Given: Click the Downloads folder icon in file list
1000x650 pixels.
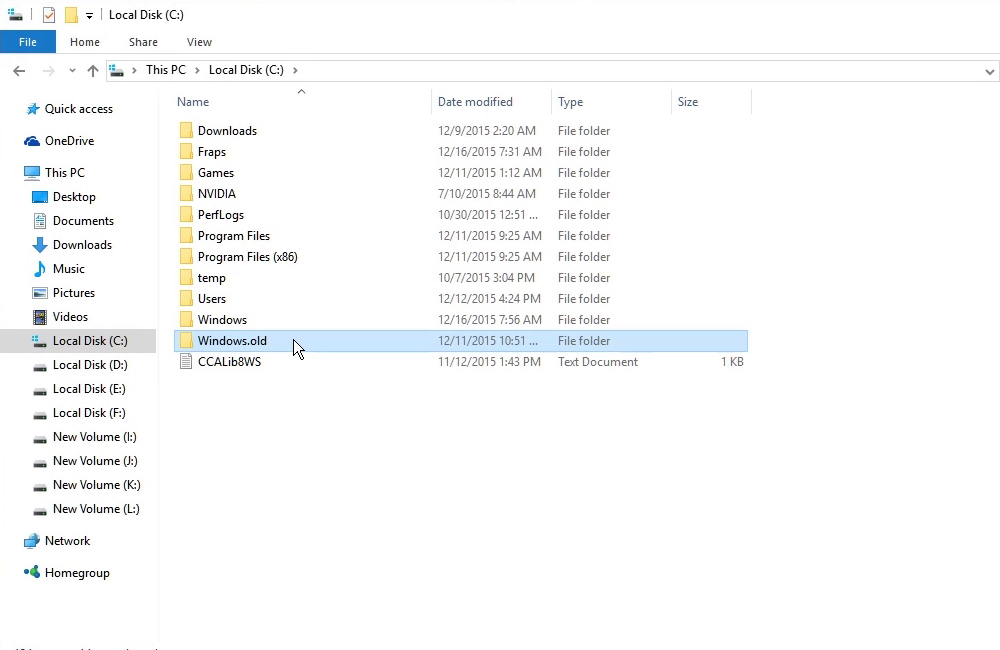Looking at the screenshot, I should coord(186,131).
